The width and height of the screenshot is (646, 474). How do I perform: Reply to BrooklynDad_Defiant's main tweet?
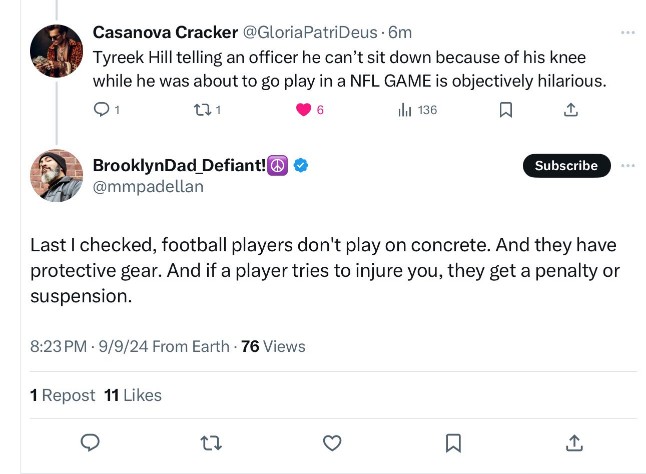89,442
